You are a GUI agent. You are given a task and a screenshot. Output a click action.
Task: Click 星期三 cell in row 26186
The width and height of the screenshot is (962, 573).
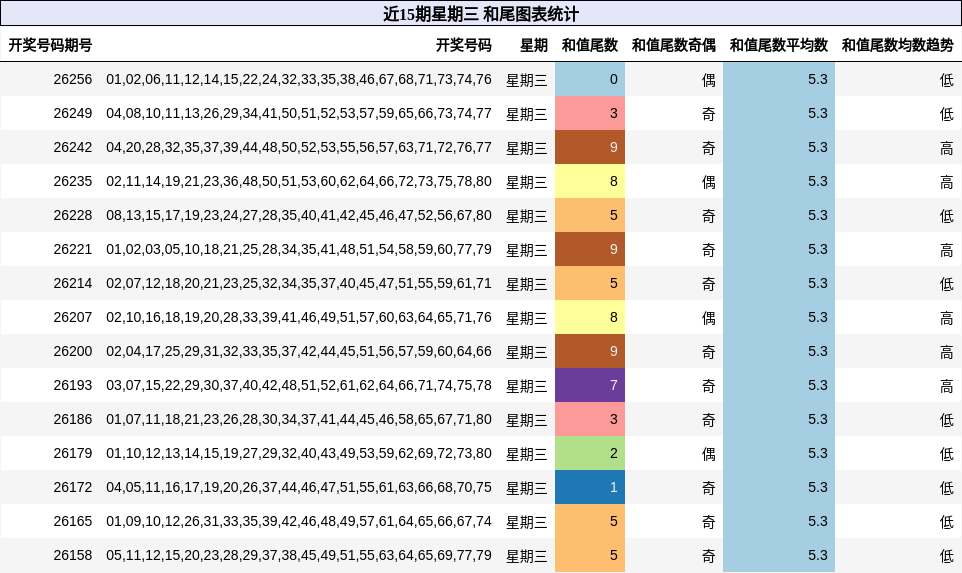(526, 420)
